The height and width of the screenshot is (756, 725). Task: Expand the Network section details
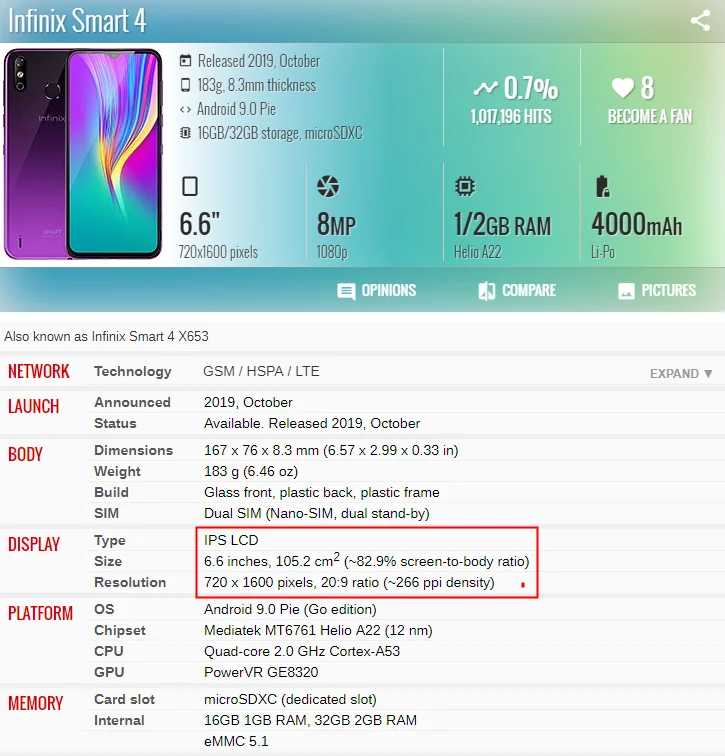pos(681,374)
